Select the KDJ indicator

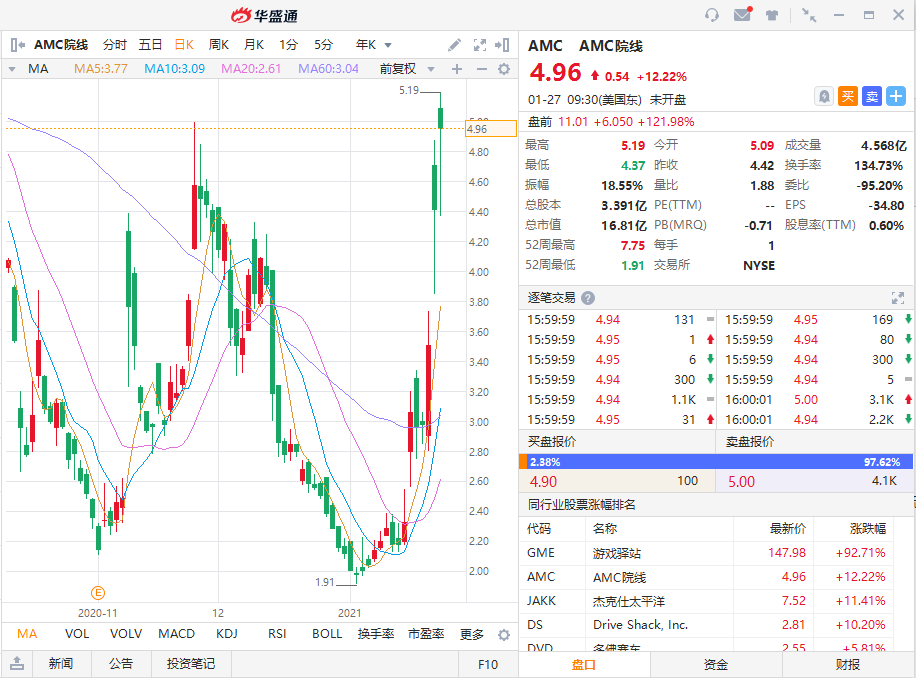click(x=227, y=634)
